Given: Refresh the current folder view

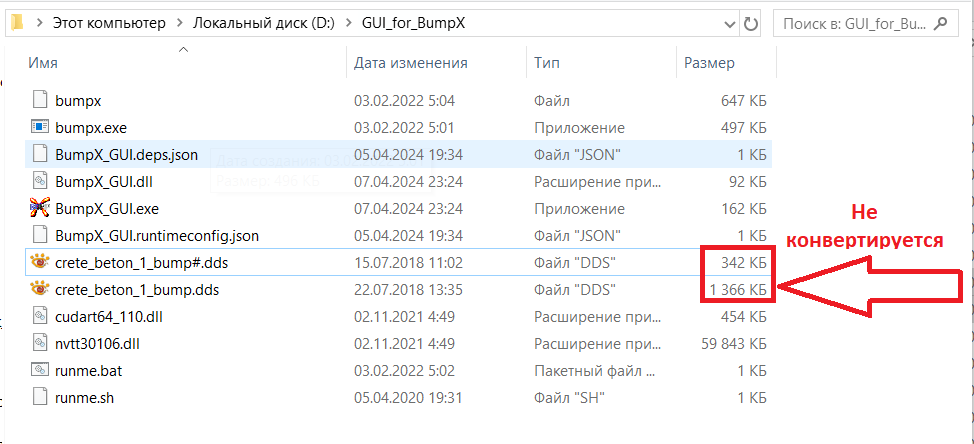Looking at the screenshot, I should [751, 24].
